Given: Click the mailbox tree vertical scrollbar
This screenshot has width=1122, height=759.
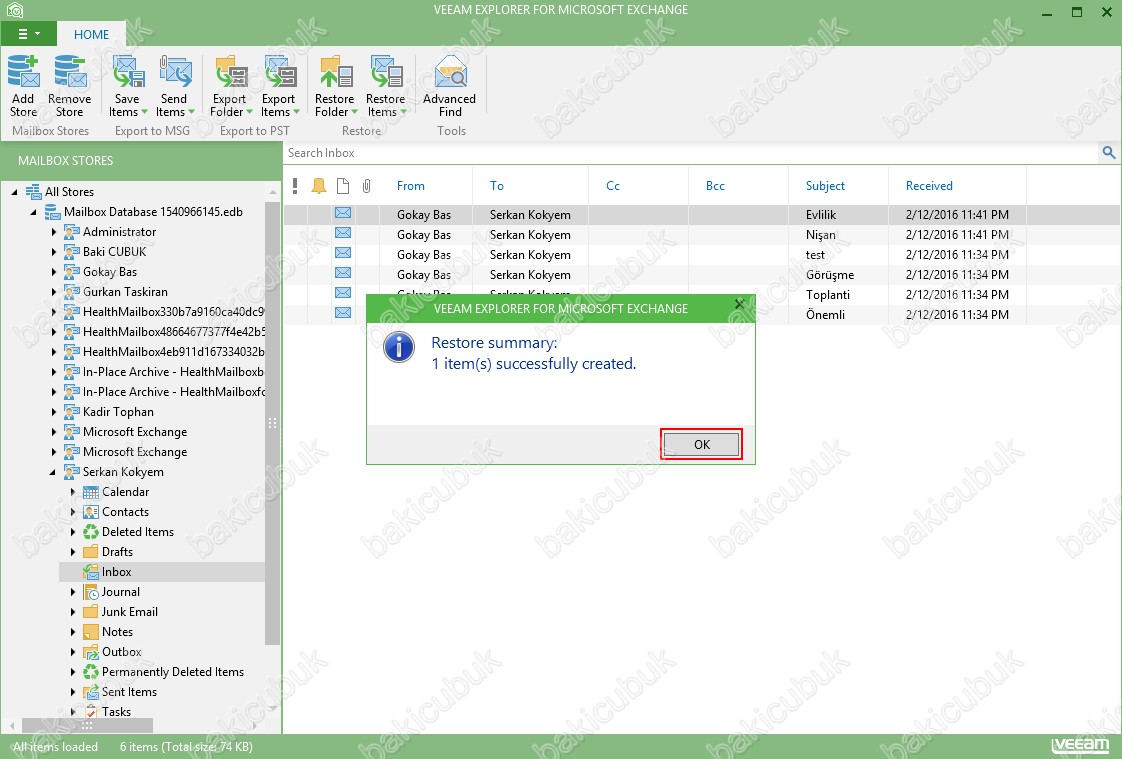Looking at the screenshot, I should click(273, 422).
